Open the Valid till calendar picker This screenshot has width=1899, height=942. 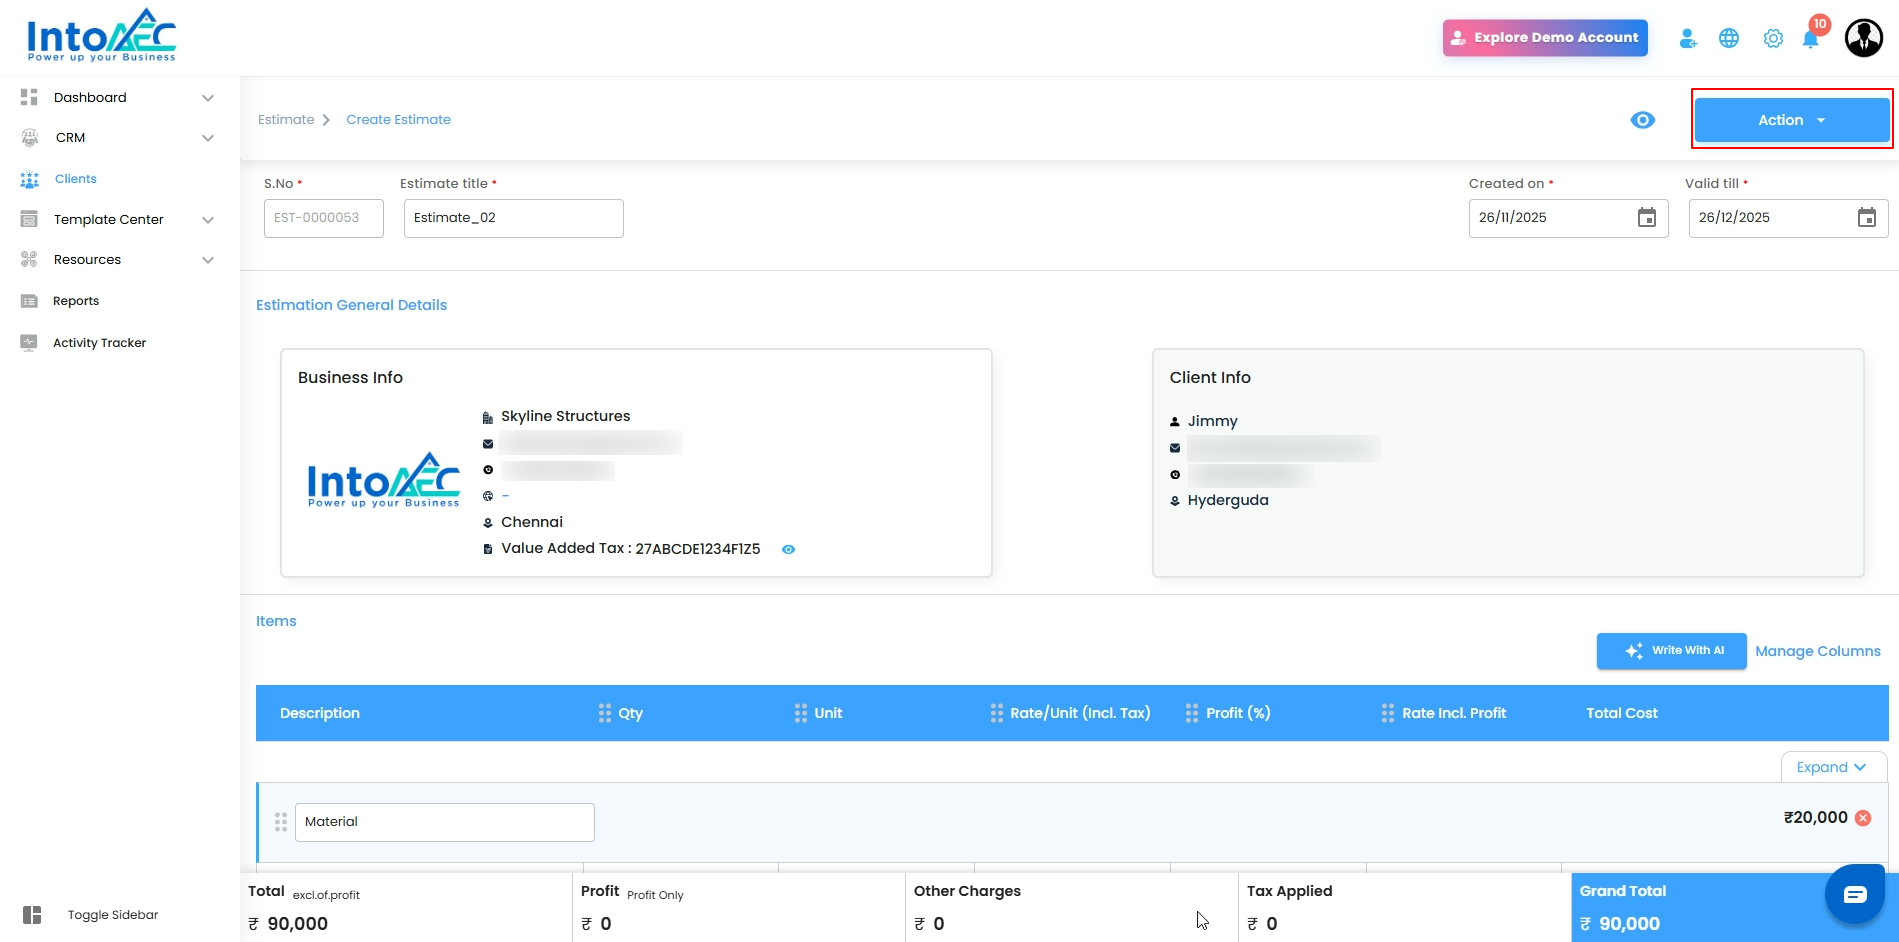pos(1867,218)
